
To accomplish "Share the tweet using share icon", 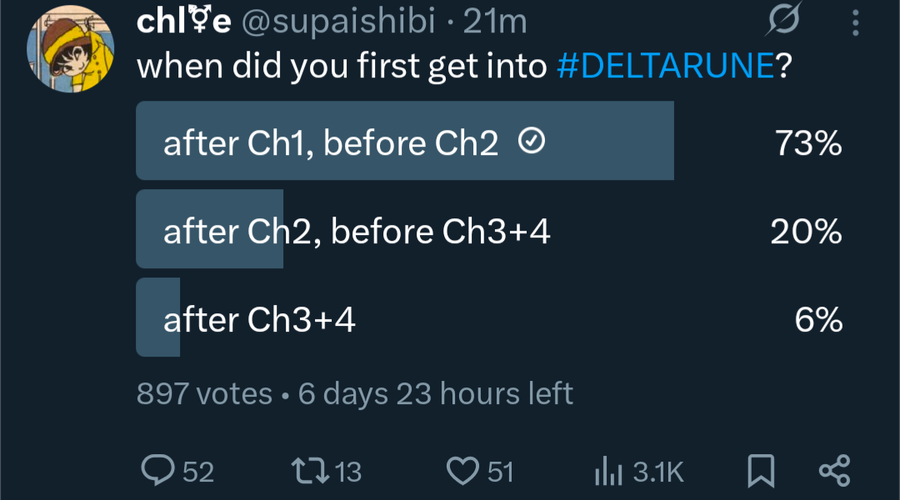I will pos(835,471).
